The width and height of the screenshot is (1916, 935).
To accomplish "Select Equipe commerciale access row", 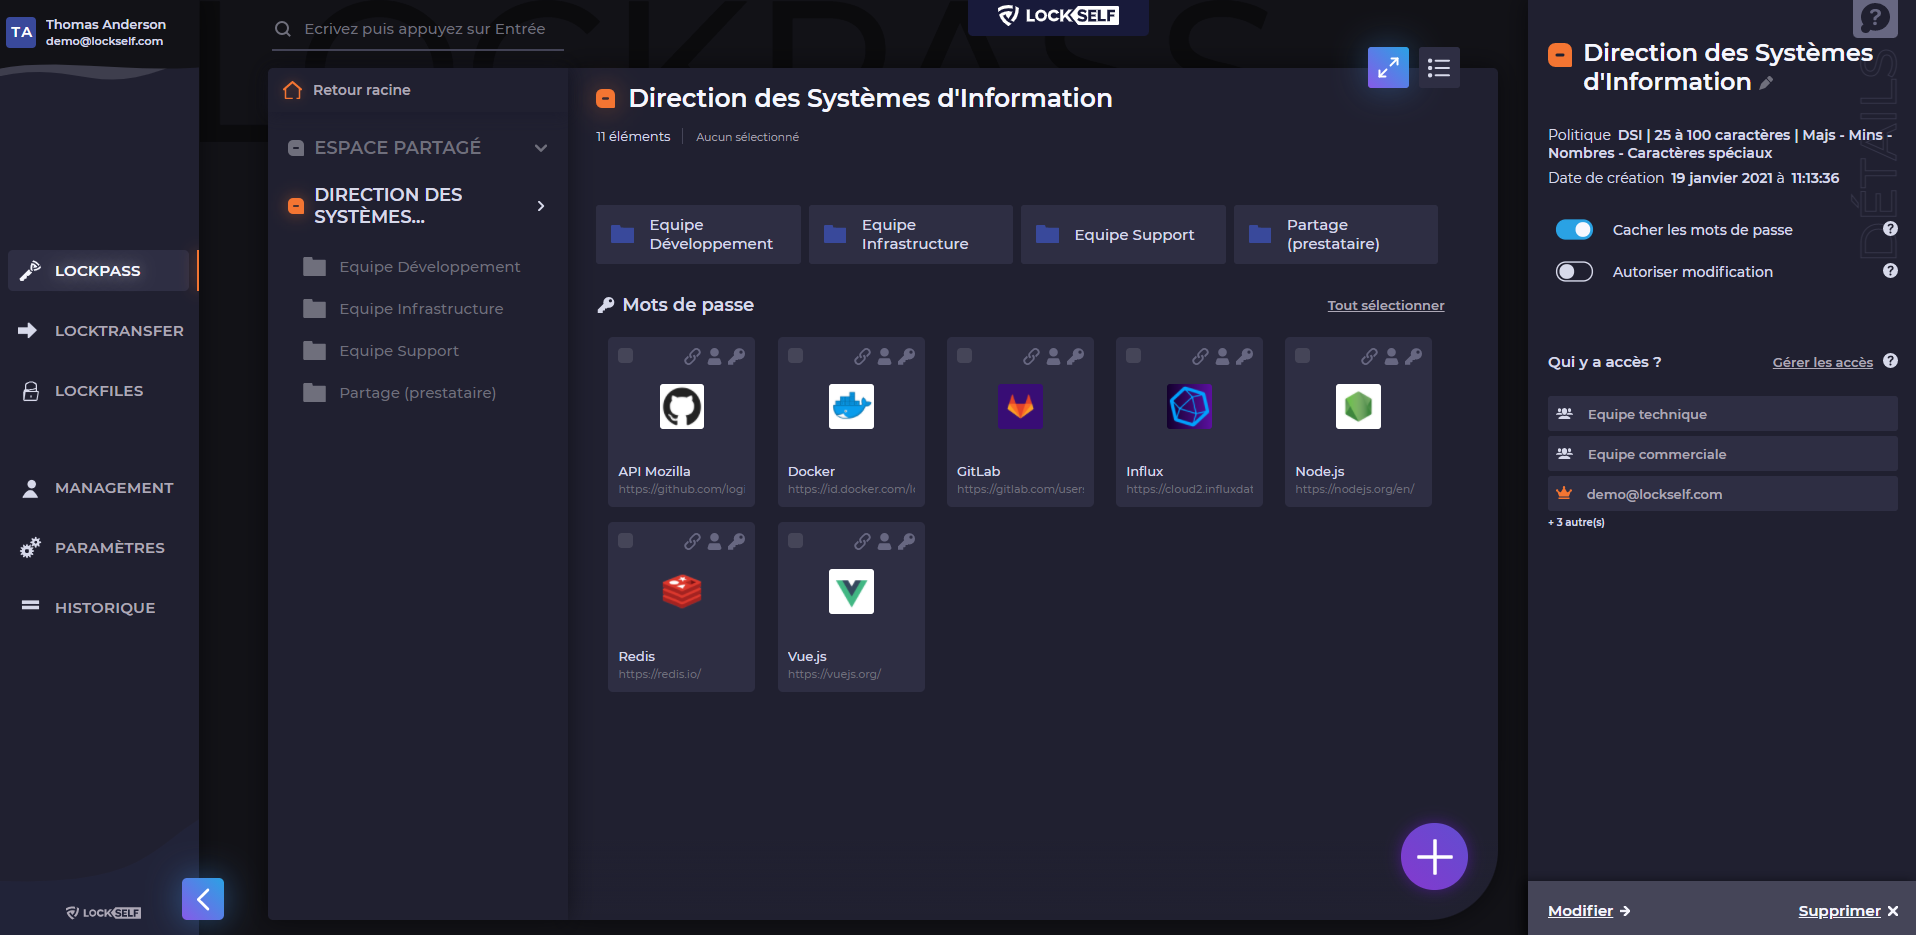I will coord(1722,454).
